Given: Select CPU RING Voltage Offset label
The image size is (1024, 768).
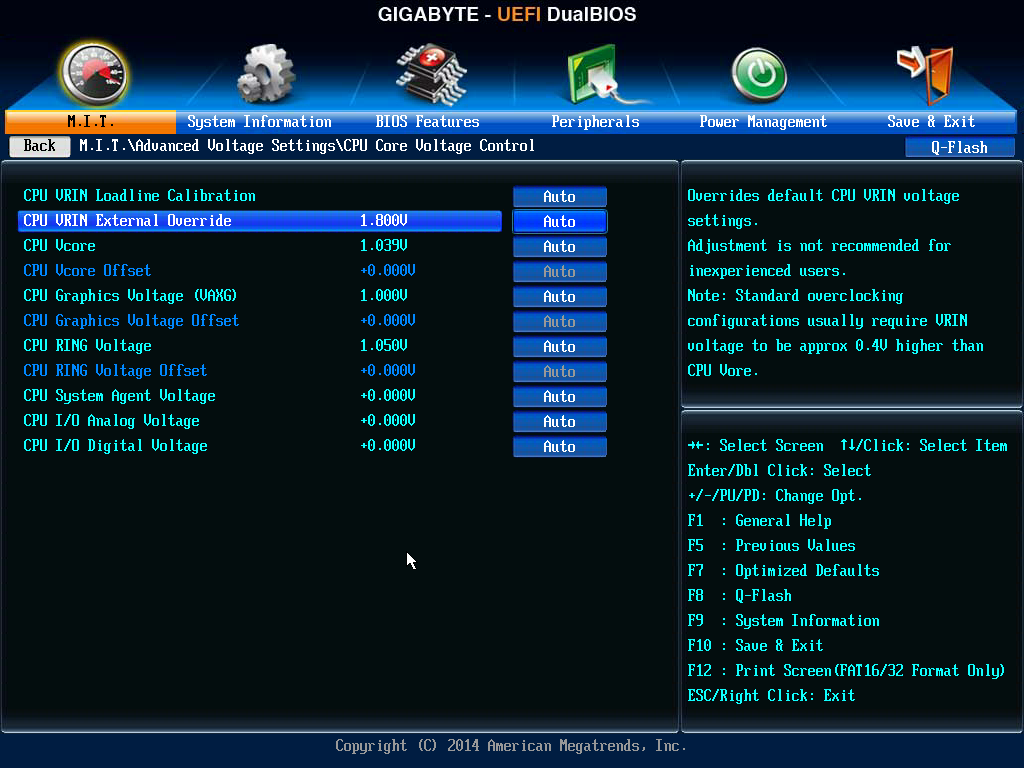Looking at the screenshot, I should tap(115, 370).
